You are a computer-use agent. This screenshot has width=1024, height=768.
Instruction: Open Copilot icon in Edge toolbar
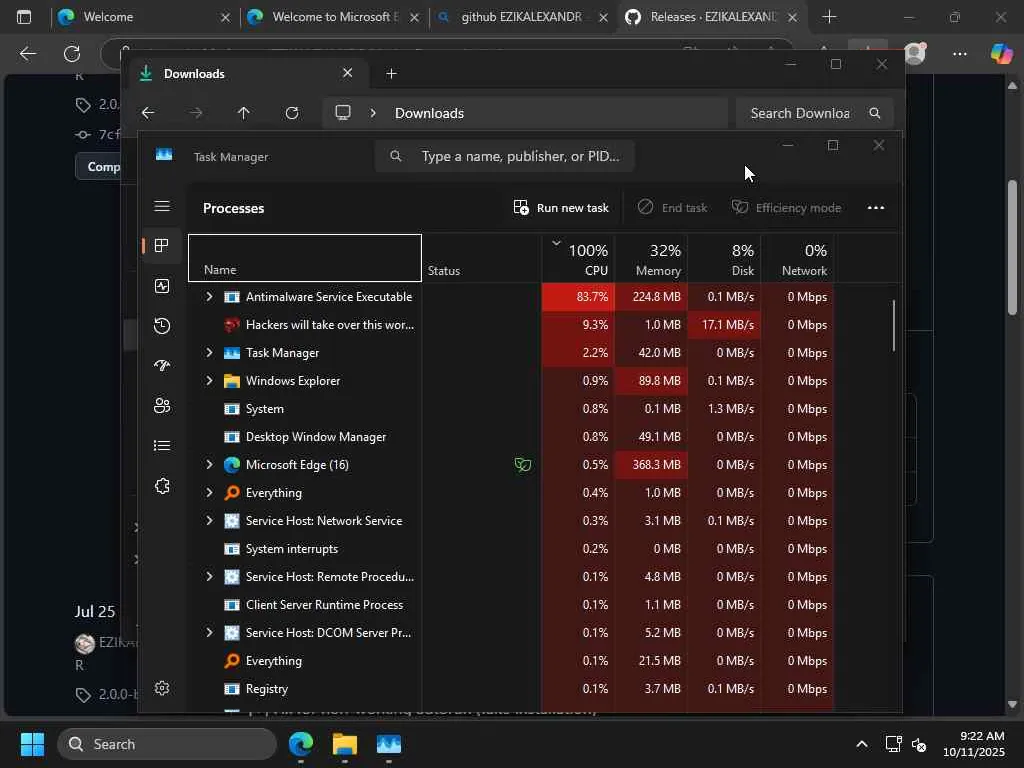tap(1001, 54)
